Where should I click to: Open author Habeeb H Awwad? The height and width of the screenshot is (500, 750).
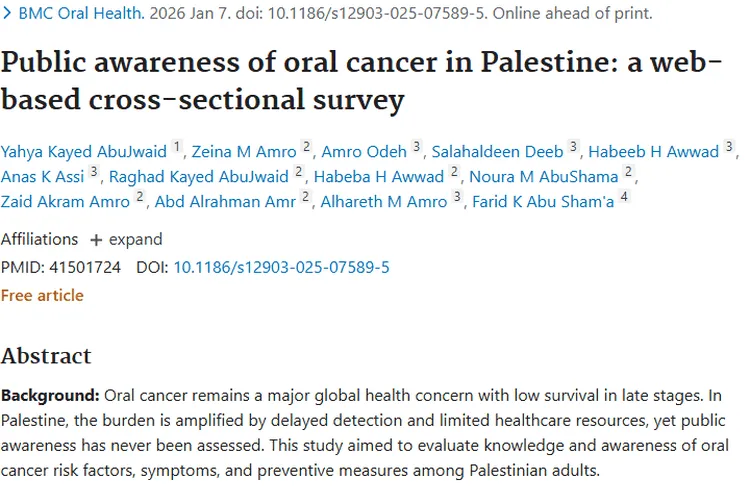[653, 152]
